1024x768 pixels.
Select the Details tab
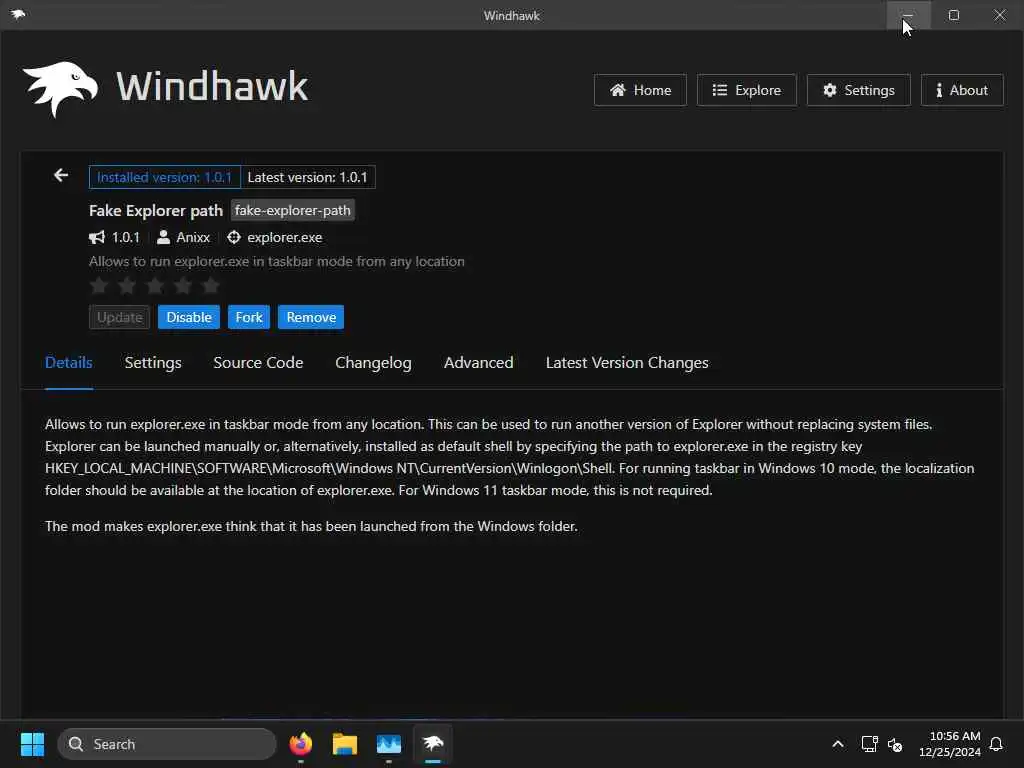coord(69,362)
